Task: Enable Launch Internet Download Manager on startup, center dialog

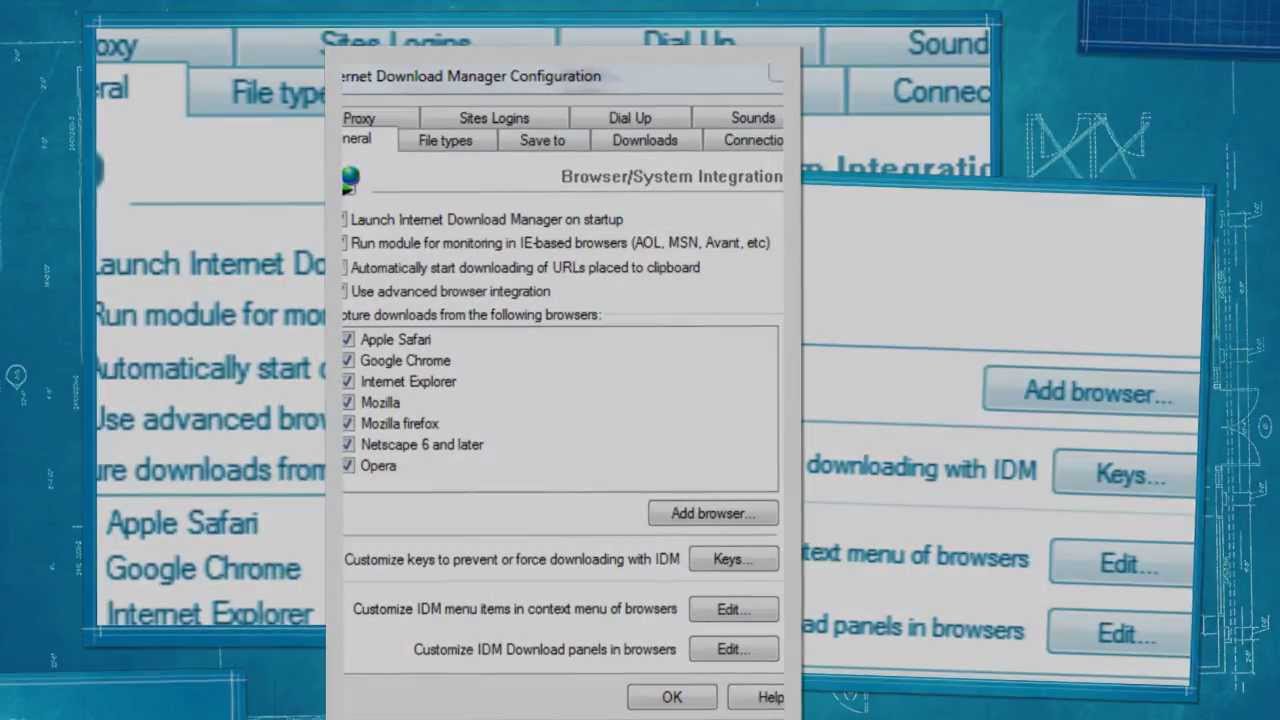Action: 344,219
